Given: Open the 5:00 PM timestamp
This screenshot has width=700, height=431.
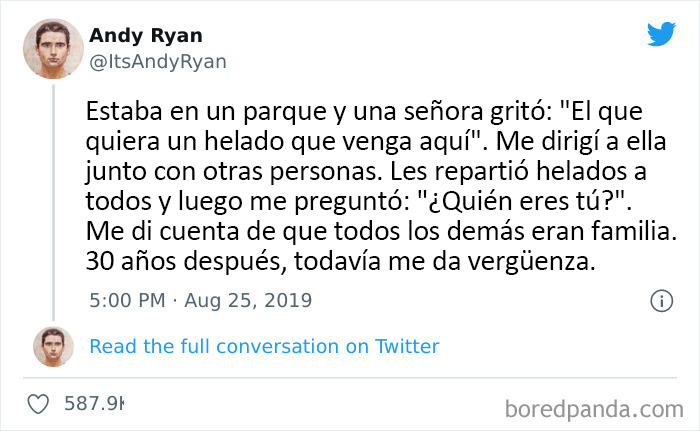Looking at the screenshot, I should coord(125,300).
